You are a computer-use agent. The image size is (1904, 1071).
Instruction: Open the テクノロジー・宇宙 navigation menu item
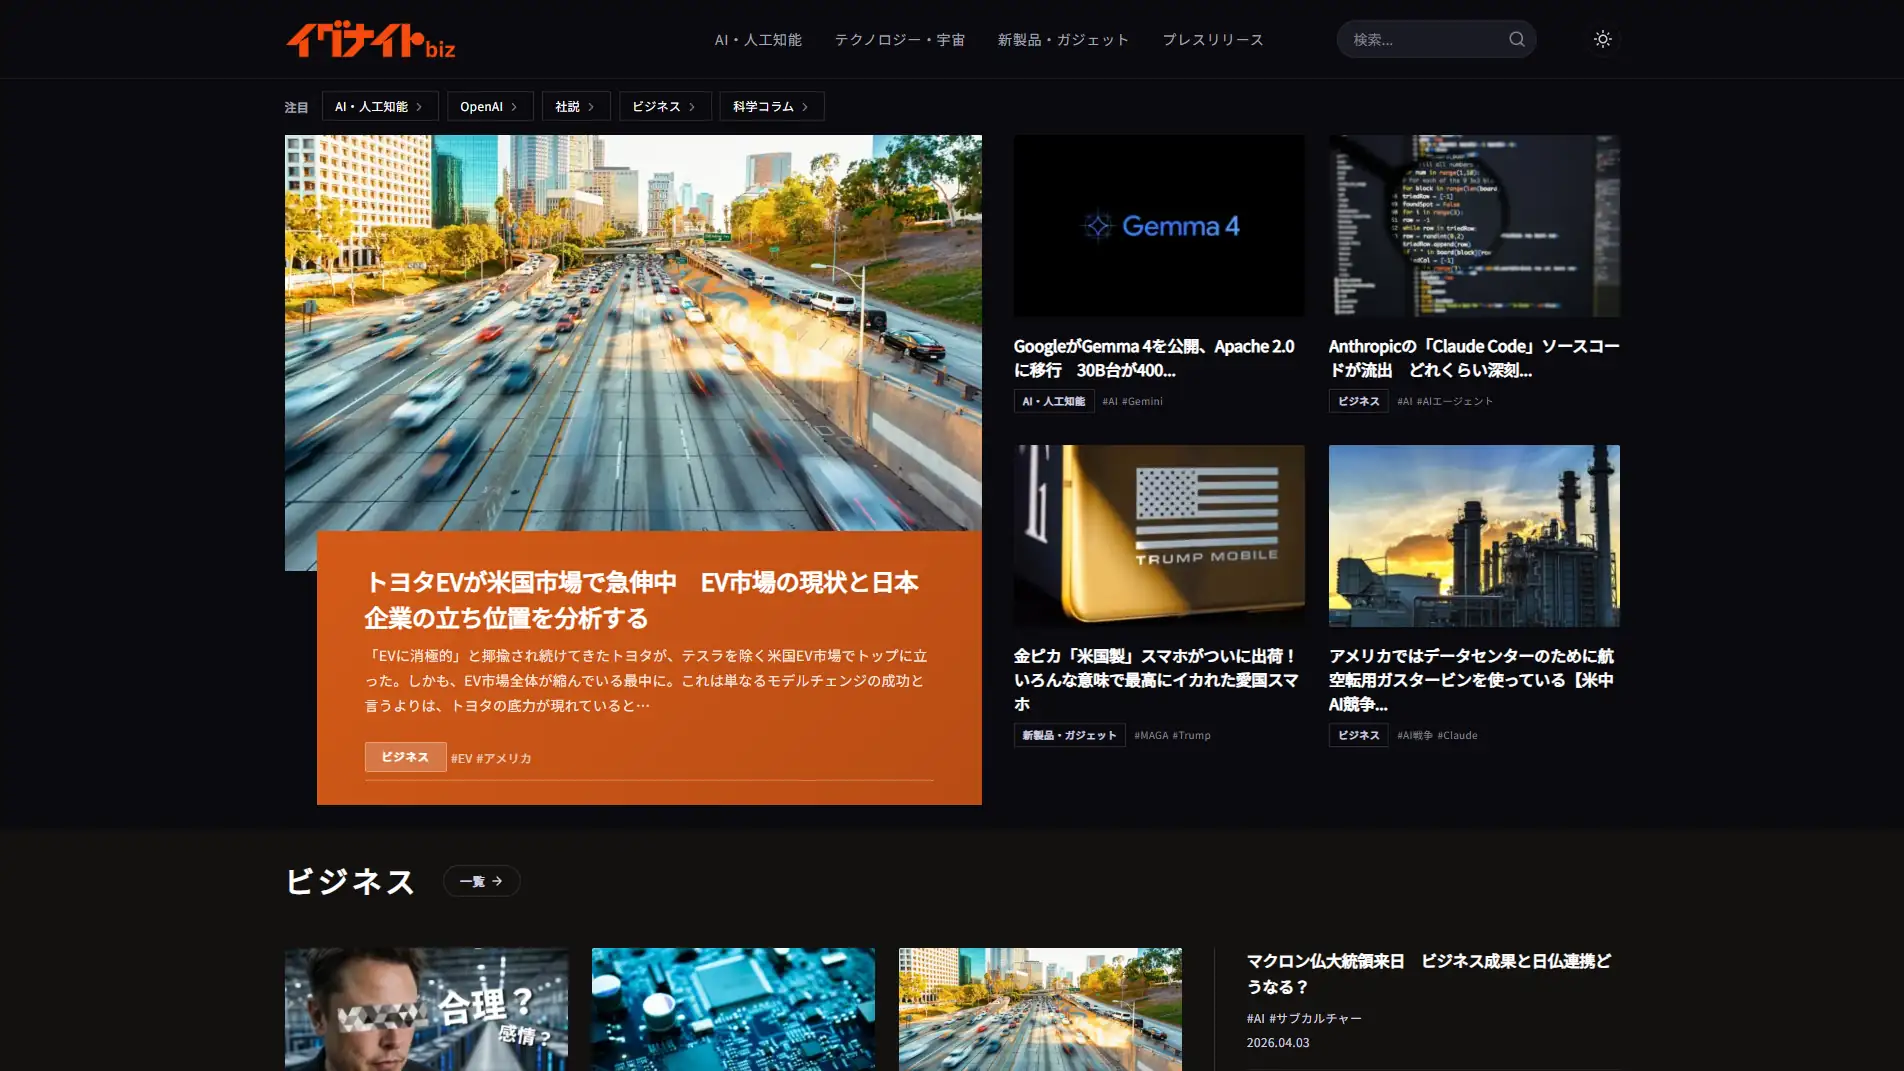click(x=899, y=39)
